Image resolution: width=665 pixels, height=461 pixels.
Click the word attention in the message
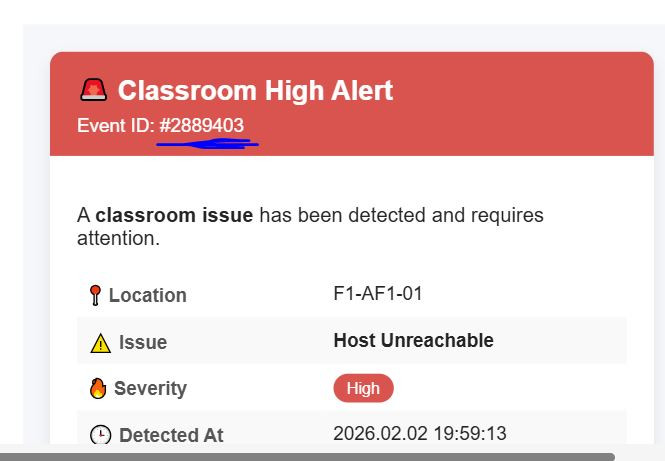click(116, 238)
